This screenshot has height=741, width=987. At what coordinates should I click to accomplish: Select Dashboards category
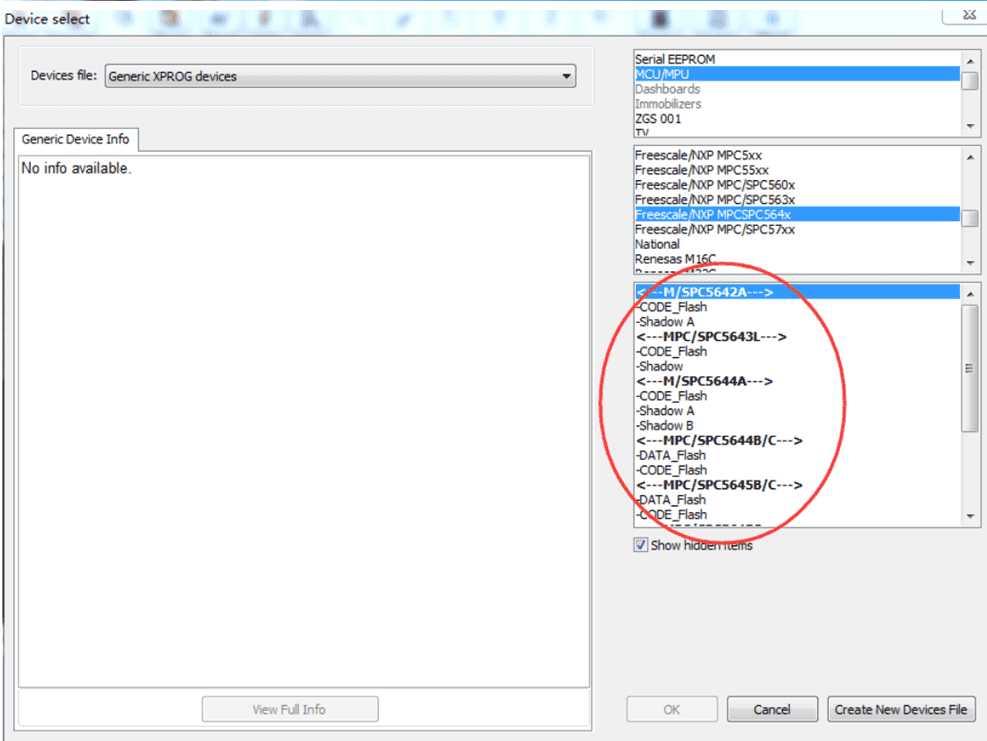(797, 89)
